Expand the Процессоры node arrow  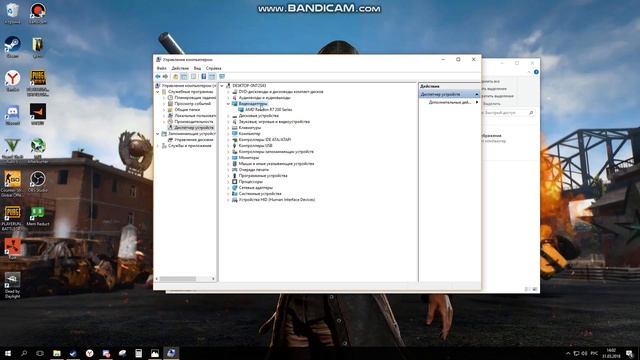click(228, 182)
